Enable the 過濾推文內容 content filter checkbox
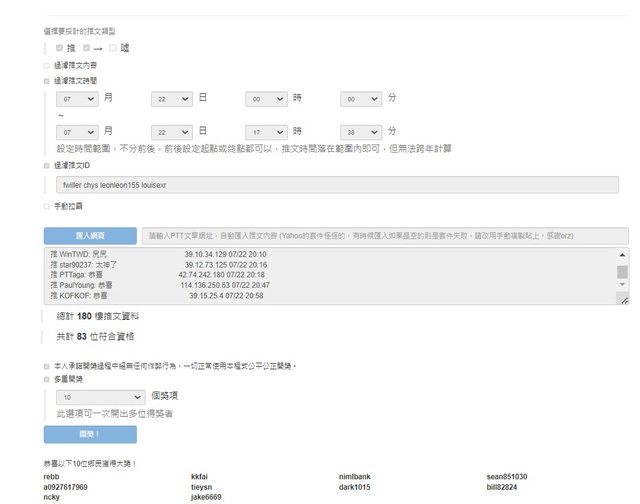This screenshot has width=640, height=504. click(x=47, y=65)
